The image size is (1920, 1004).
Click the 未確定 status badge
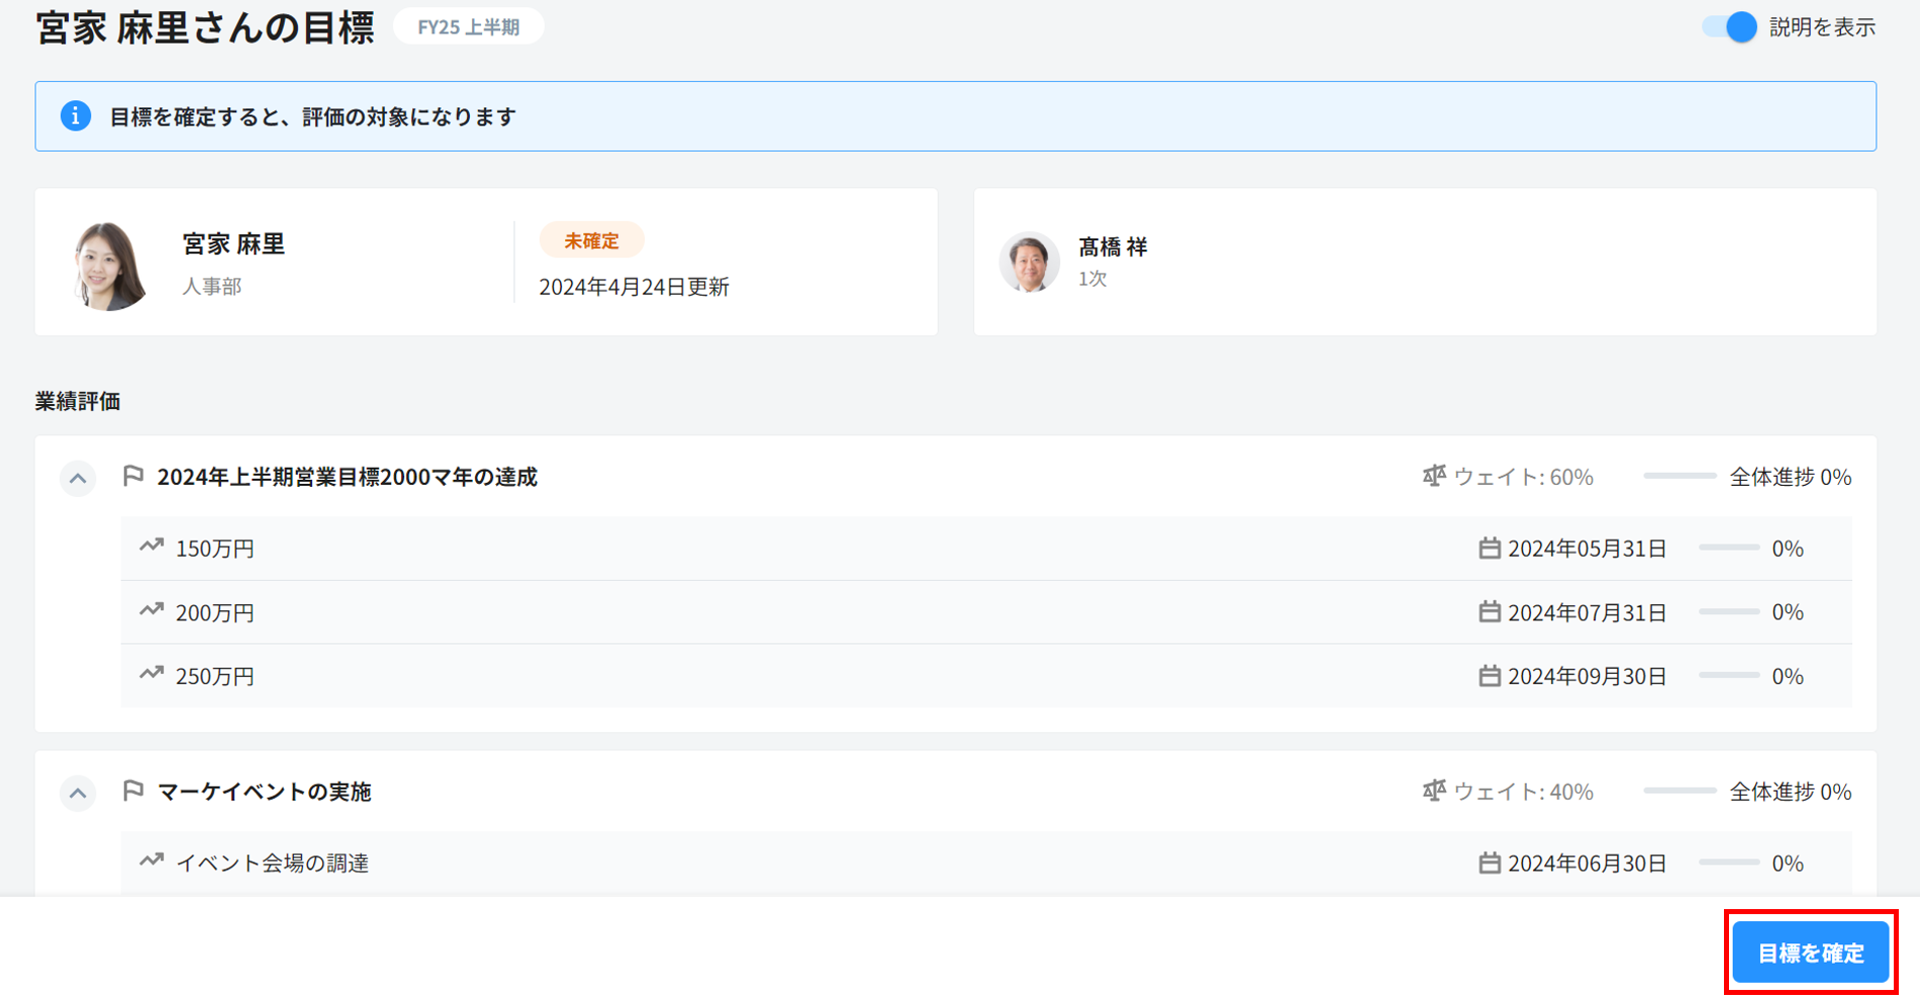tap(591, 241)
